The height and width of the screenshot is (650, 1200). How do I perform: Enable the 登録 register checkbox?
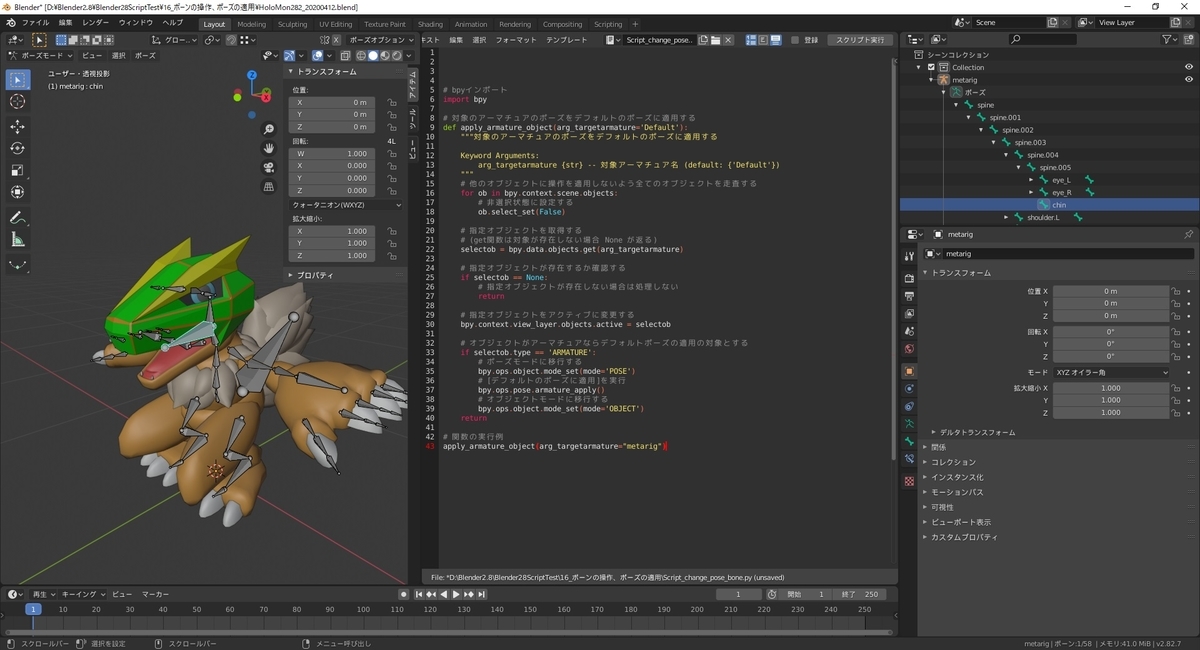click(794, 40)
